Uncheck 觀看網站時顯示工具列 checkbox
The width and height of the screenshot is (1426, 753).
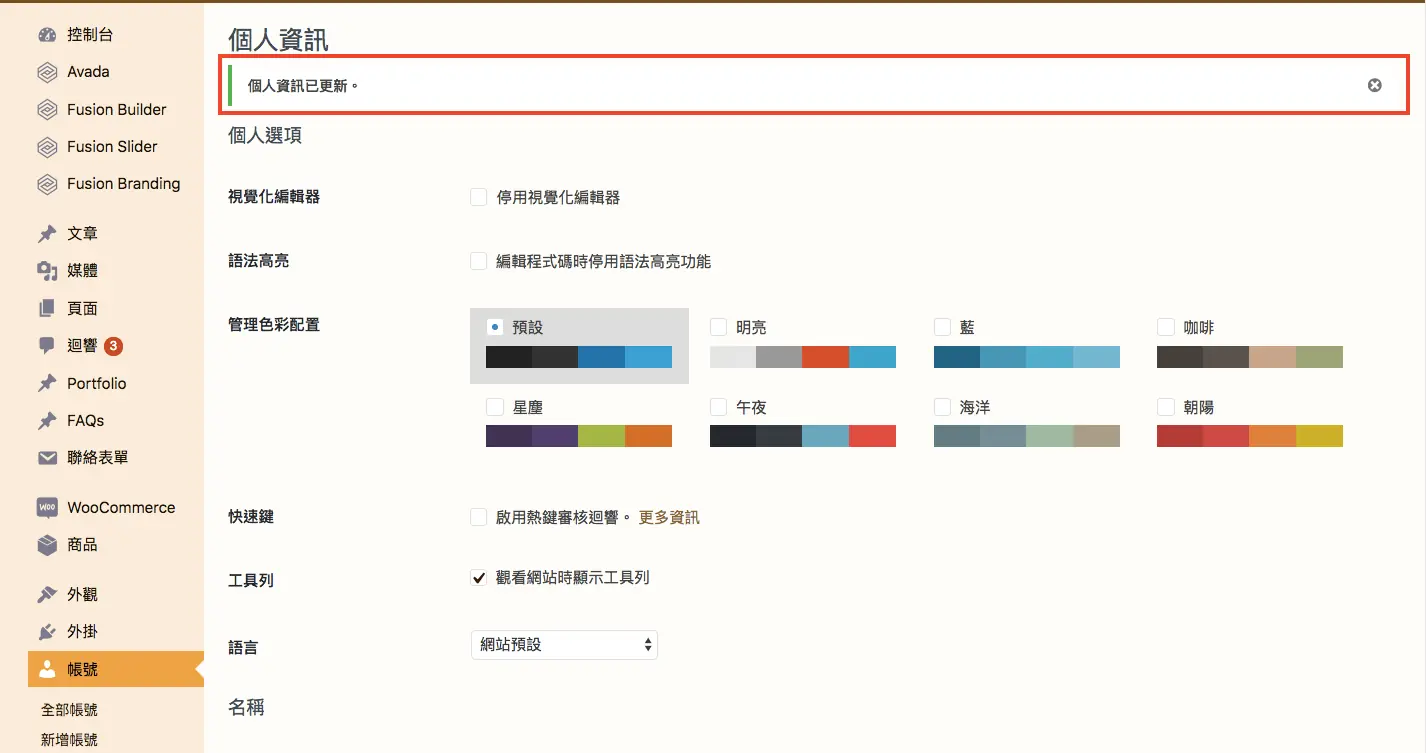[479, 577]
